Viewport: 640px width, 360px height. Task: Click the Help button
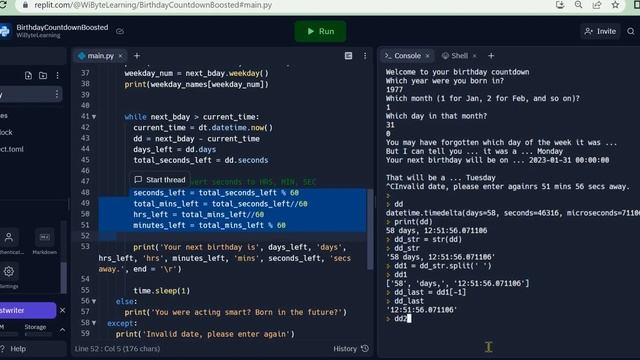click(13, 349)
